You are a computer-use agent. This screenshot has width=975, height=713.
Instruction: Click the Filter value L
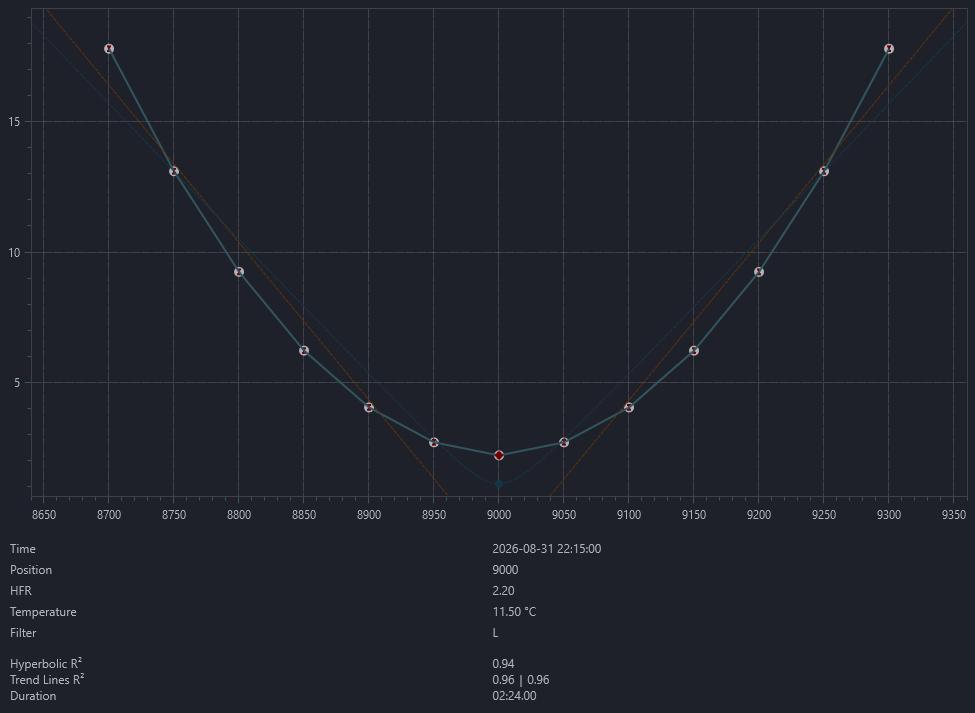[496, 633]
